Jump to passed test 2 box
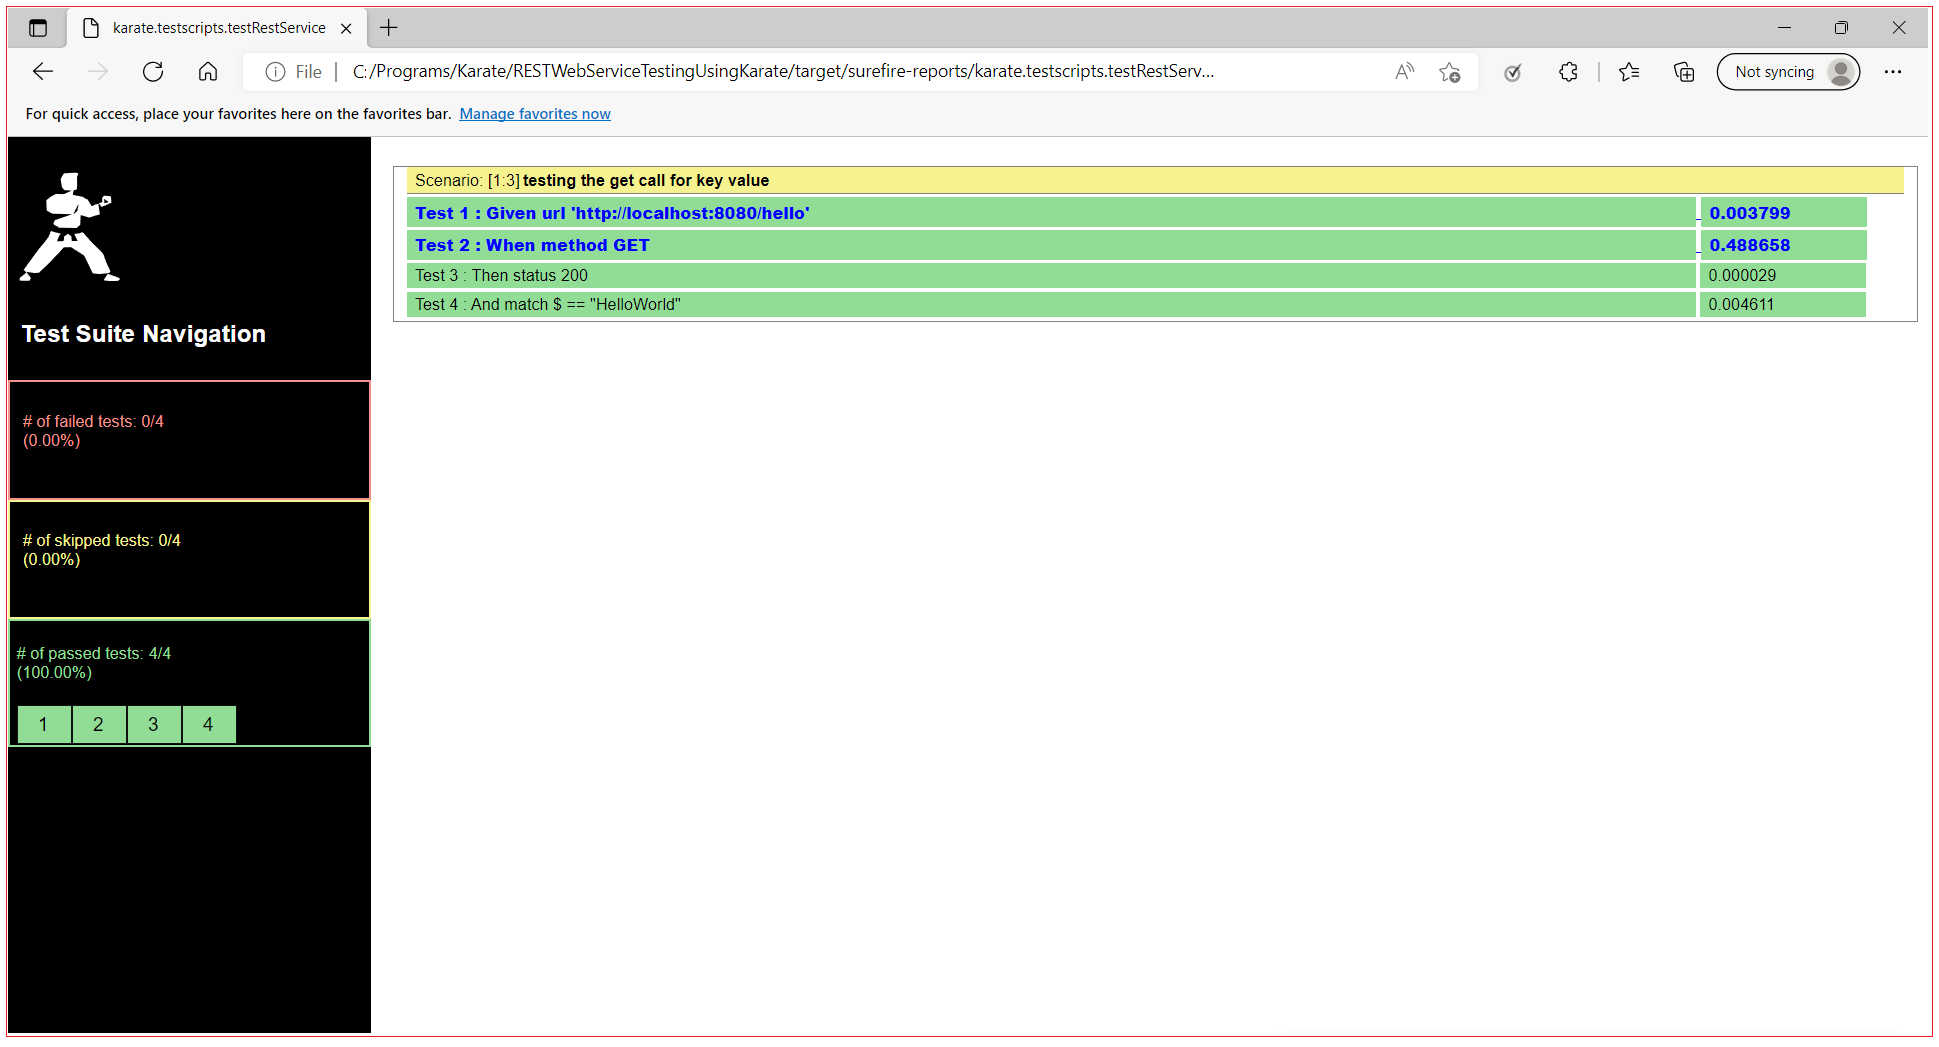 99,725
